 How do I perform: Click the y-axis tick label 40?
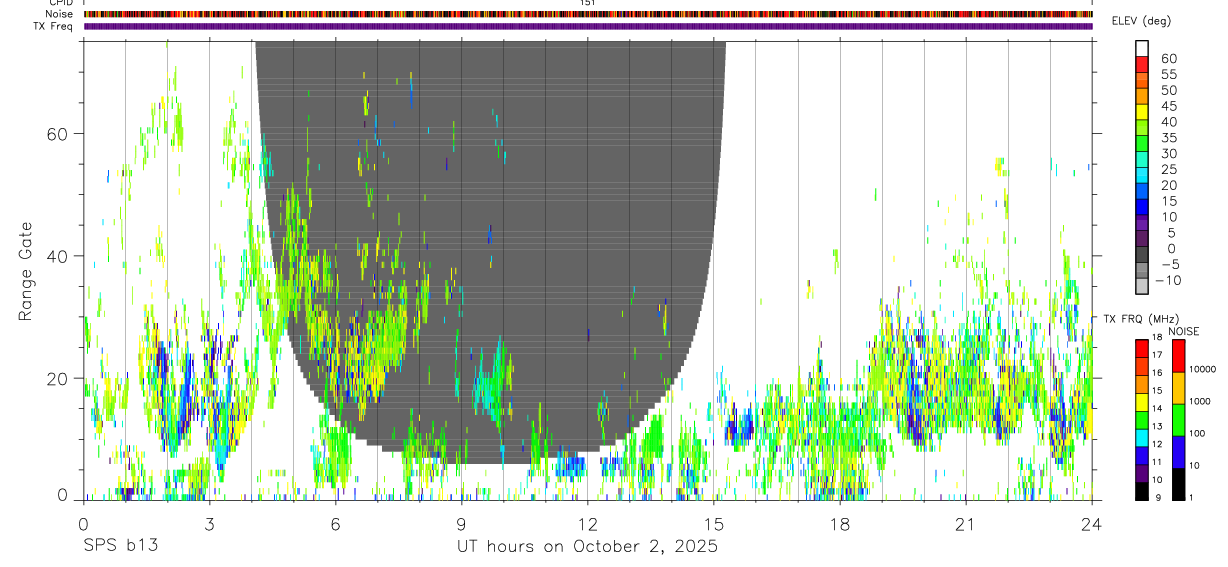(x=58, y=256)
